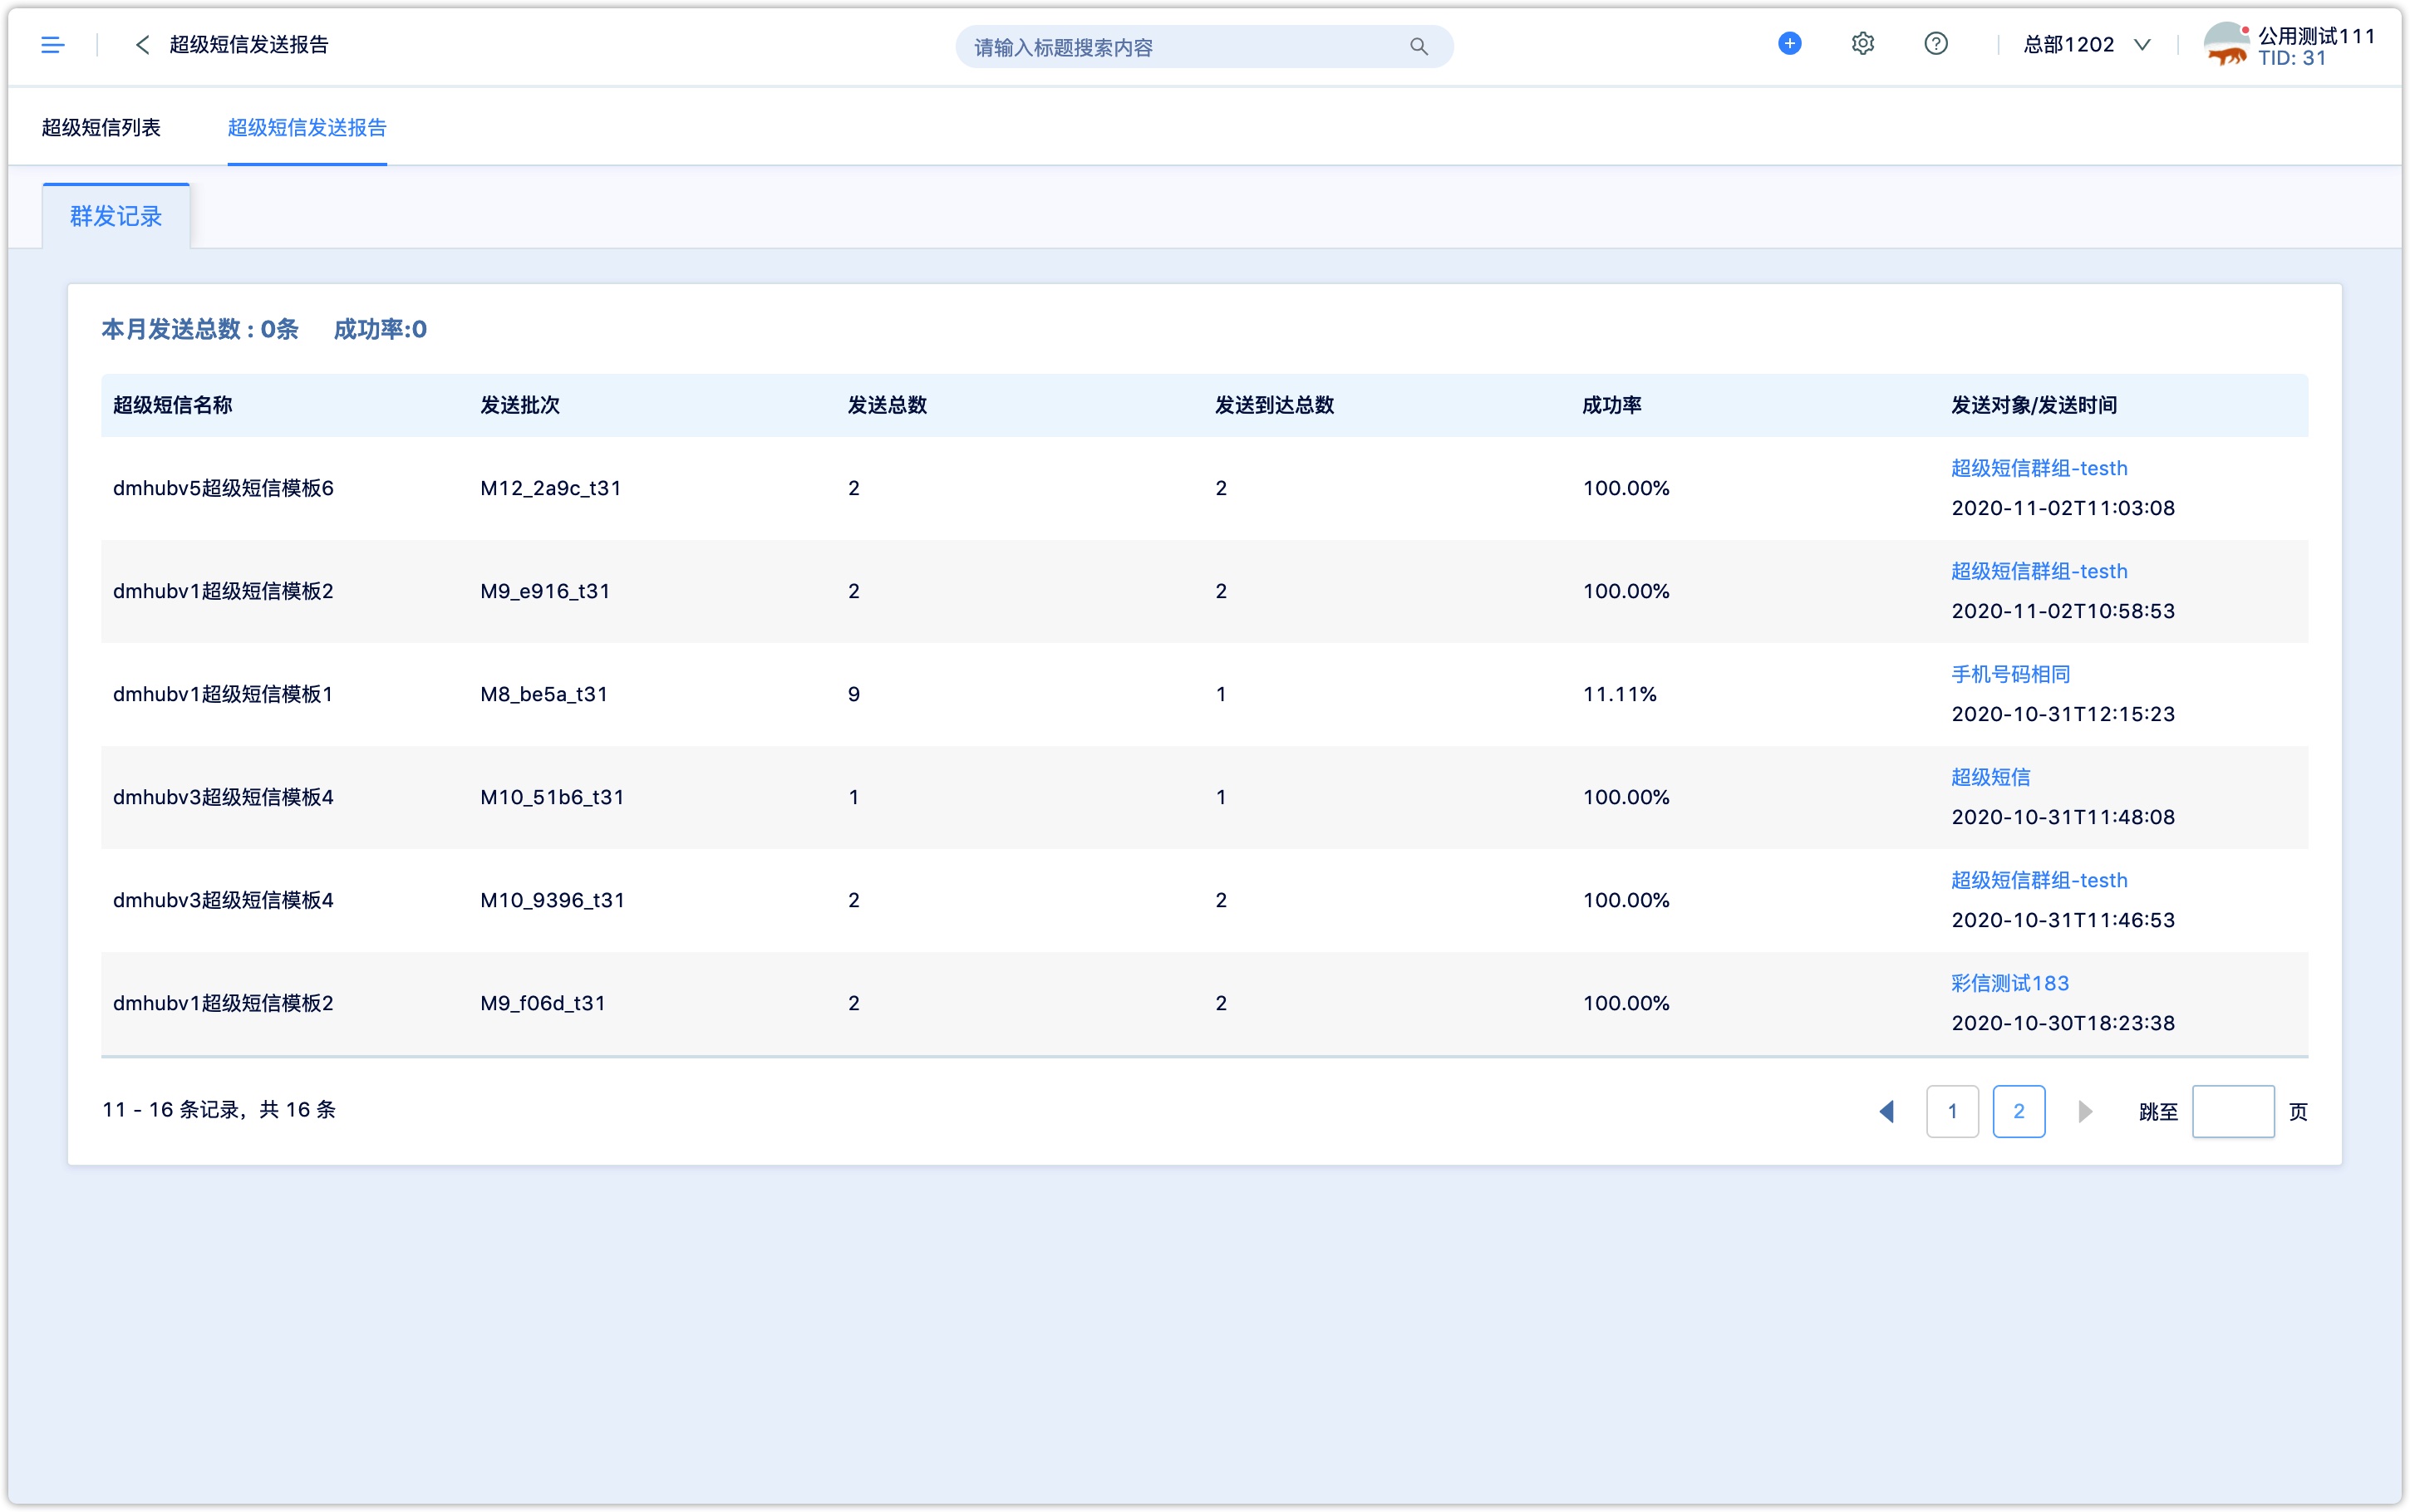Click the 跳至 page number input
Screen dimensions: 2410x1512
coord(2232,1111)
